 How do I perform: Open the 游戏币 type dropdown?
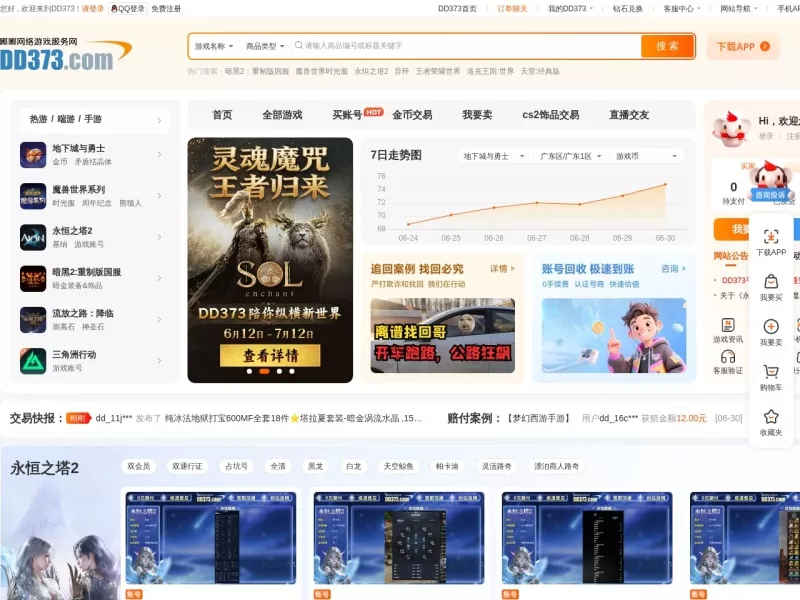click(646, 156)
